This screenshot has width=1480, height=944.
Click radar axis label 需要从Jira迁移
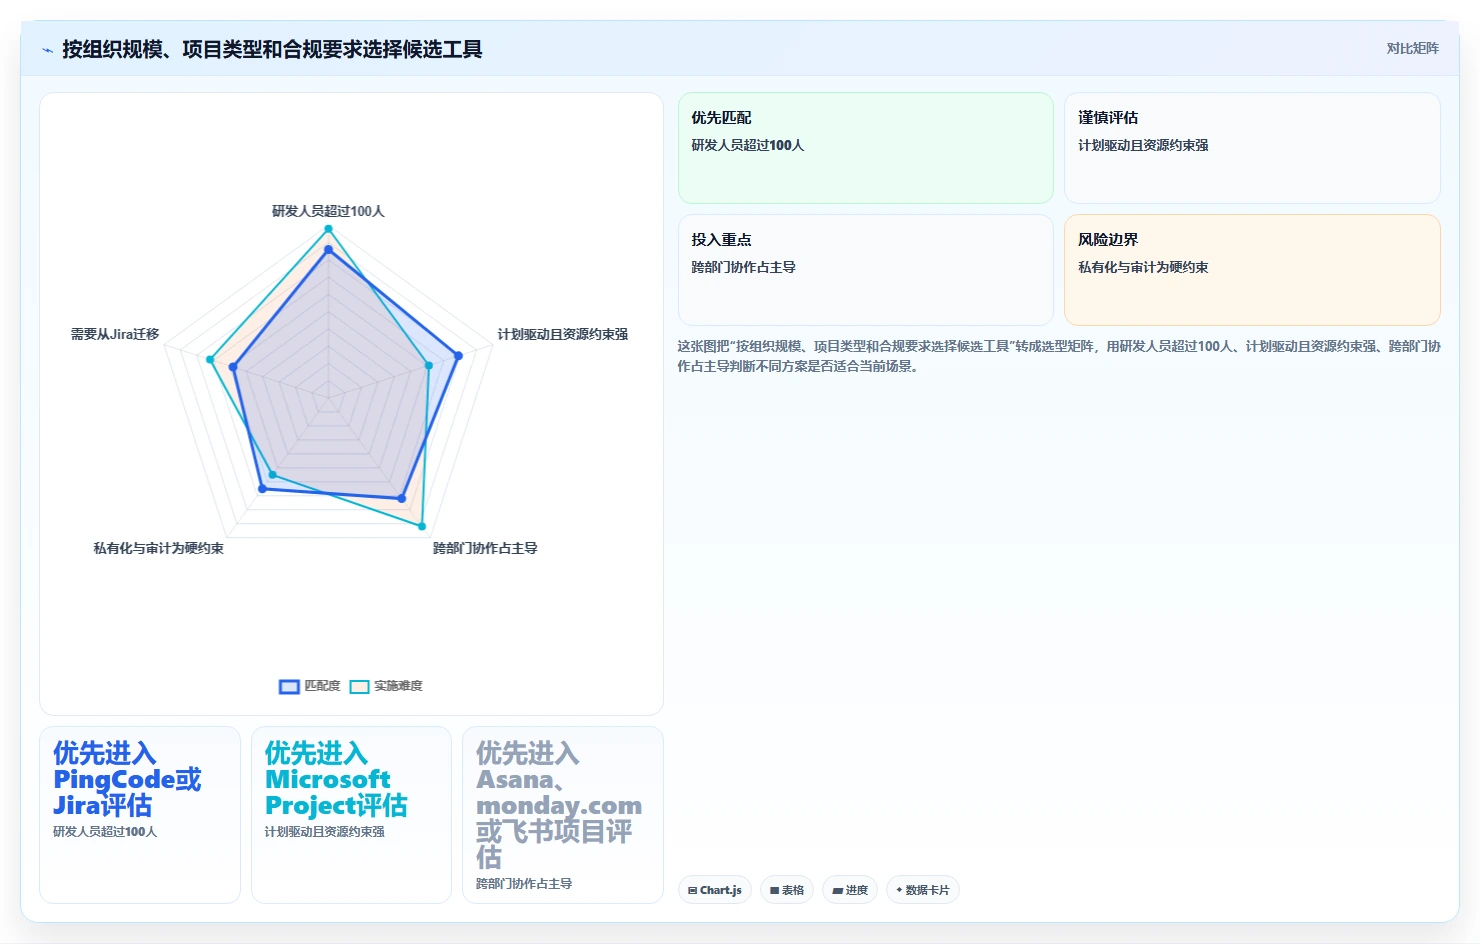point(115,334)
